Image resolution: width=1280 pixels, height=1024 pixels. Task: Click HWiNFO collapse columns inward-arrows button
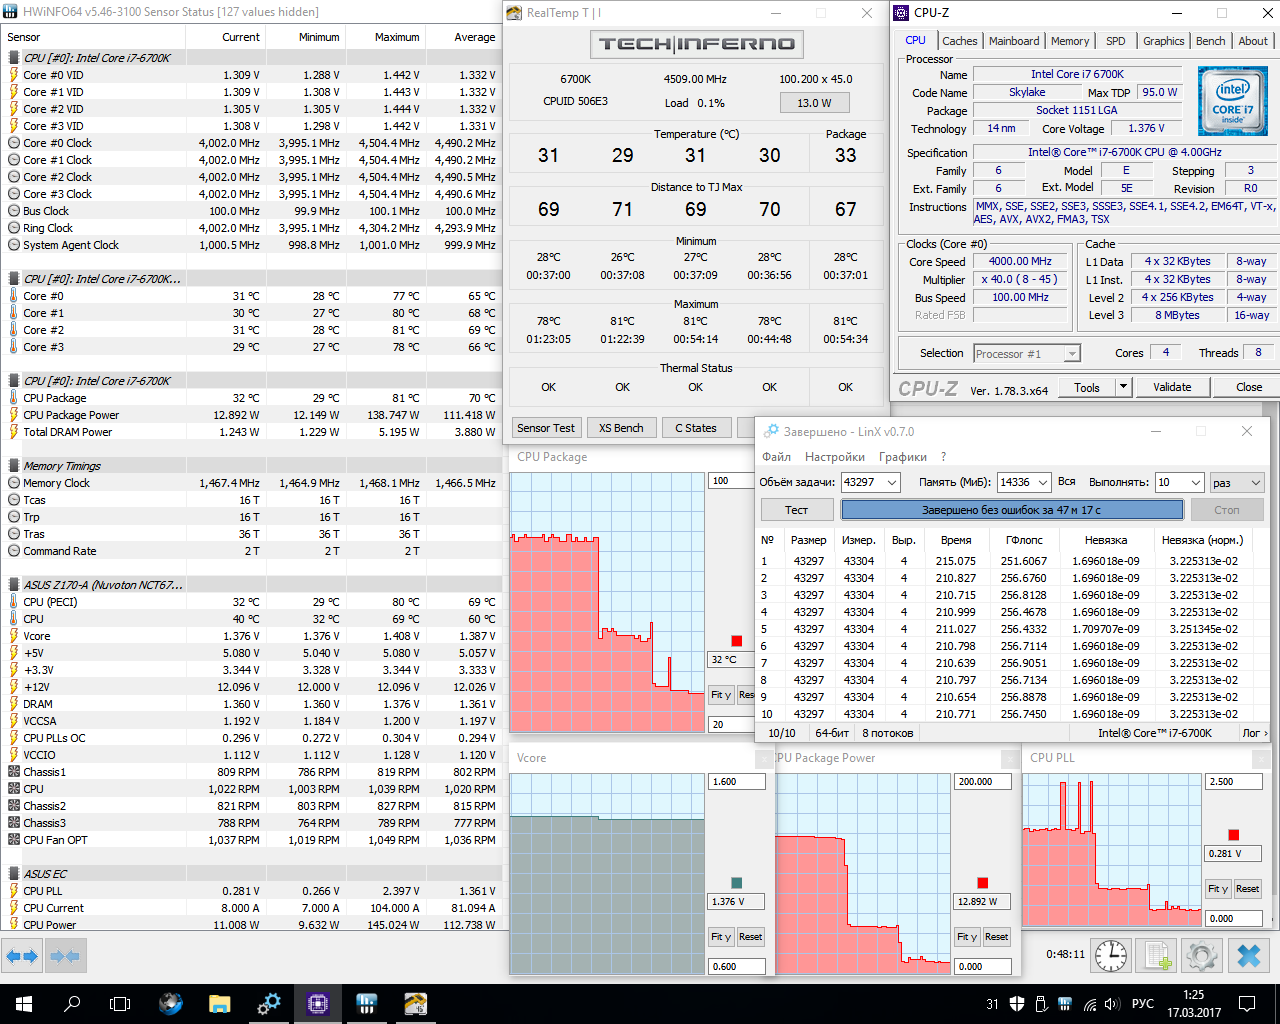(65, 956)
